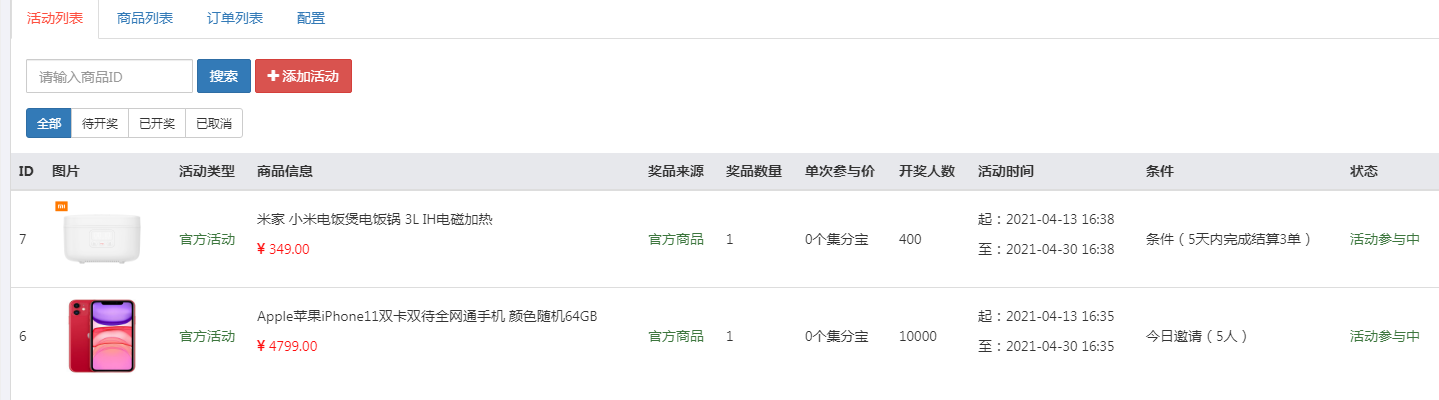
Task: Open the 小米电饭煲 product thumbnail
Action: tap(96, 233)
